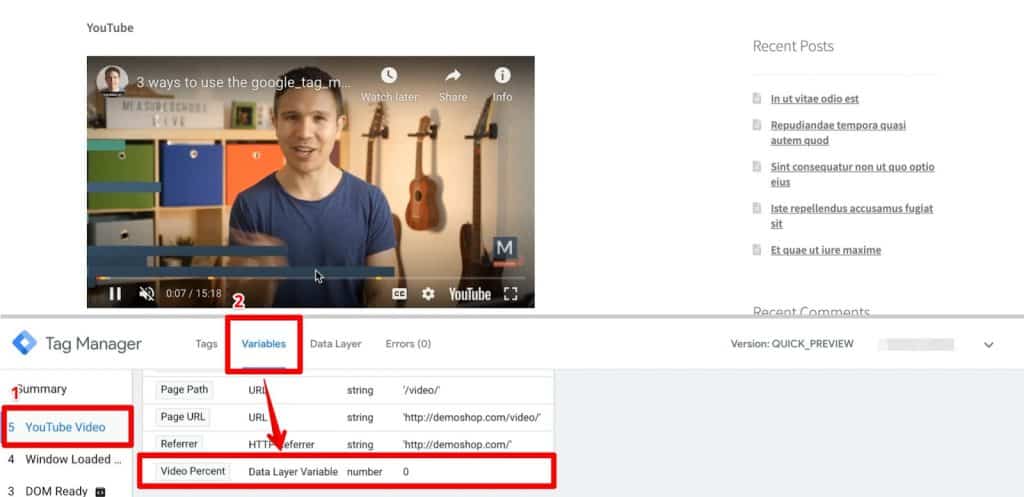Viewport: 1024px width, 497px height.
Task: Unmute the video sound icon
Action: pyautogui.click(x=147, y=294)
